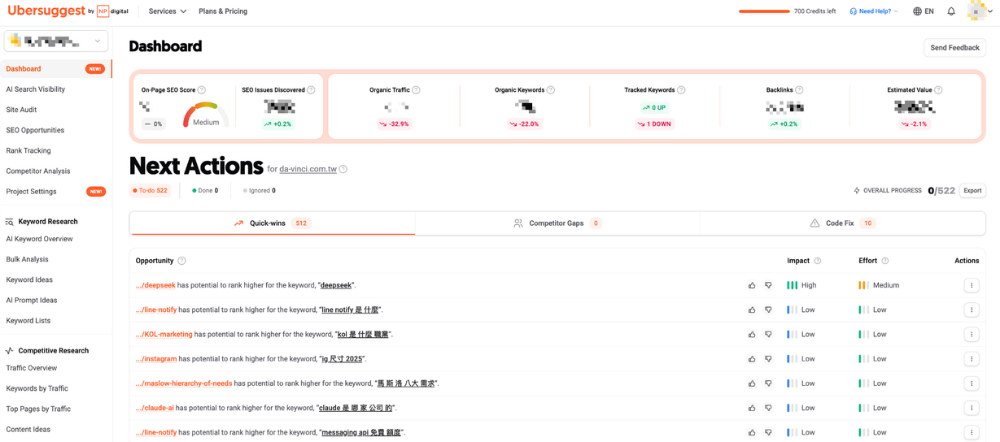The width and height of the screenshot is (1000, 442).
Task: Open AI Search Visibility in sidebar
Action: tap(36, 89)
